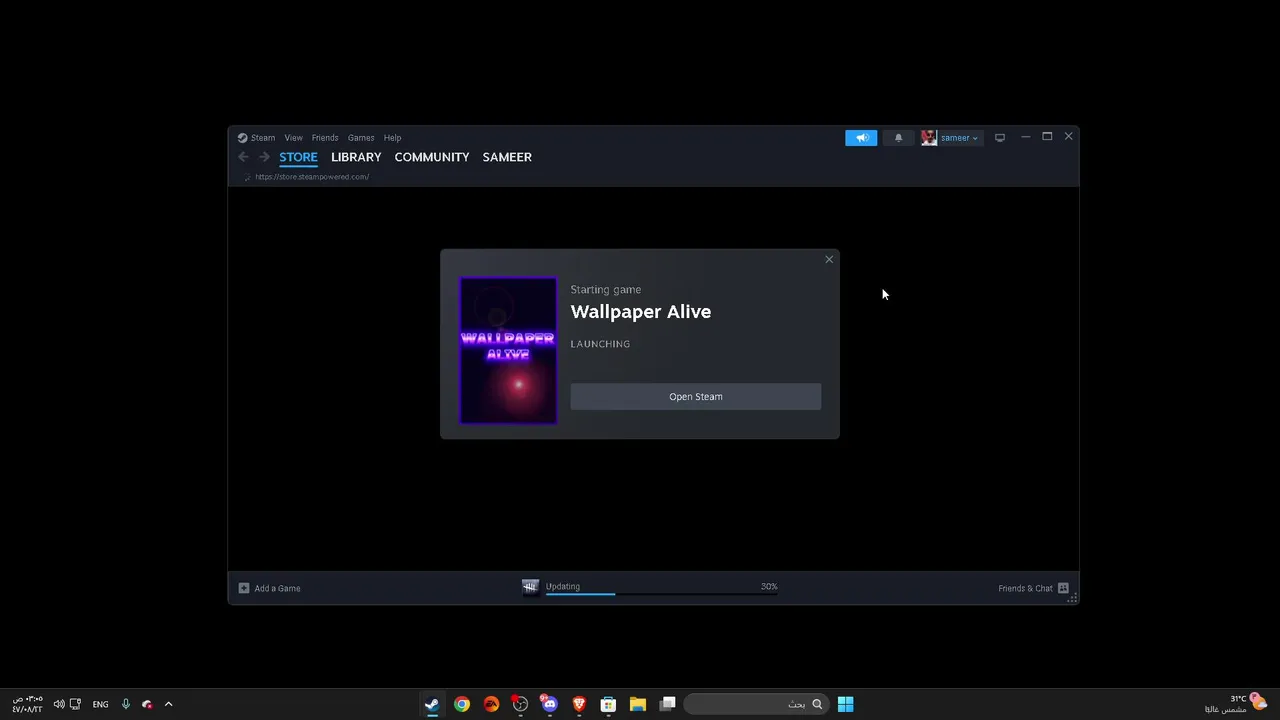Screen dimensions: 1280x720
Task: Show hidden system tray icons
Action: click(x=168, y=704)
